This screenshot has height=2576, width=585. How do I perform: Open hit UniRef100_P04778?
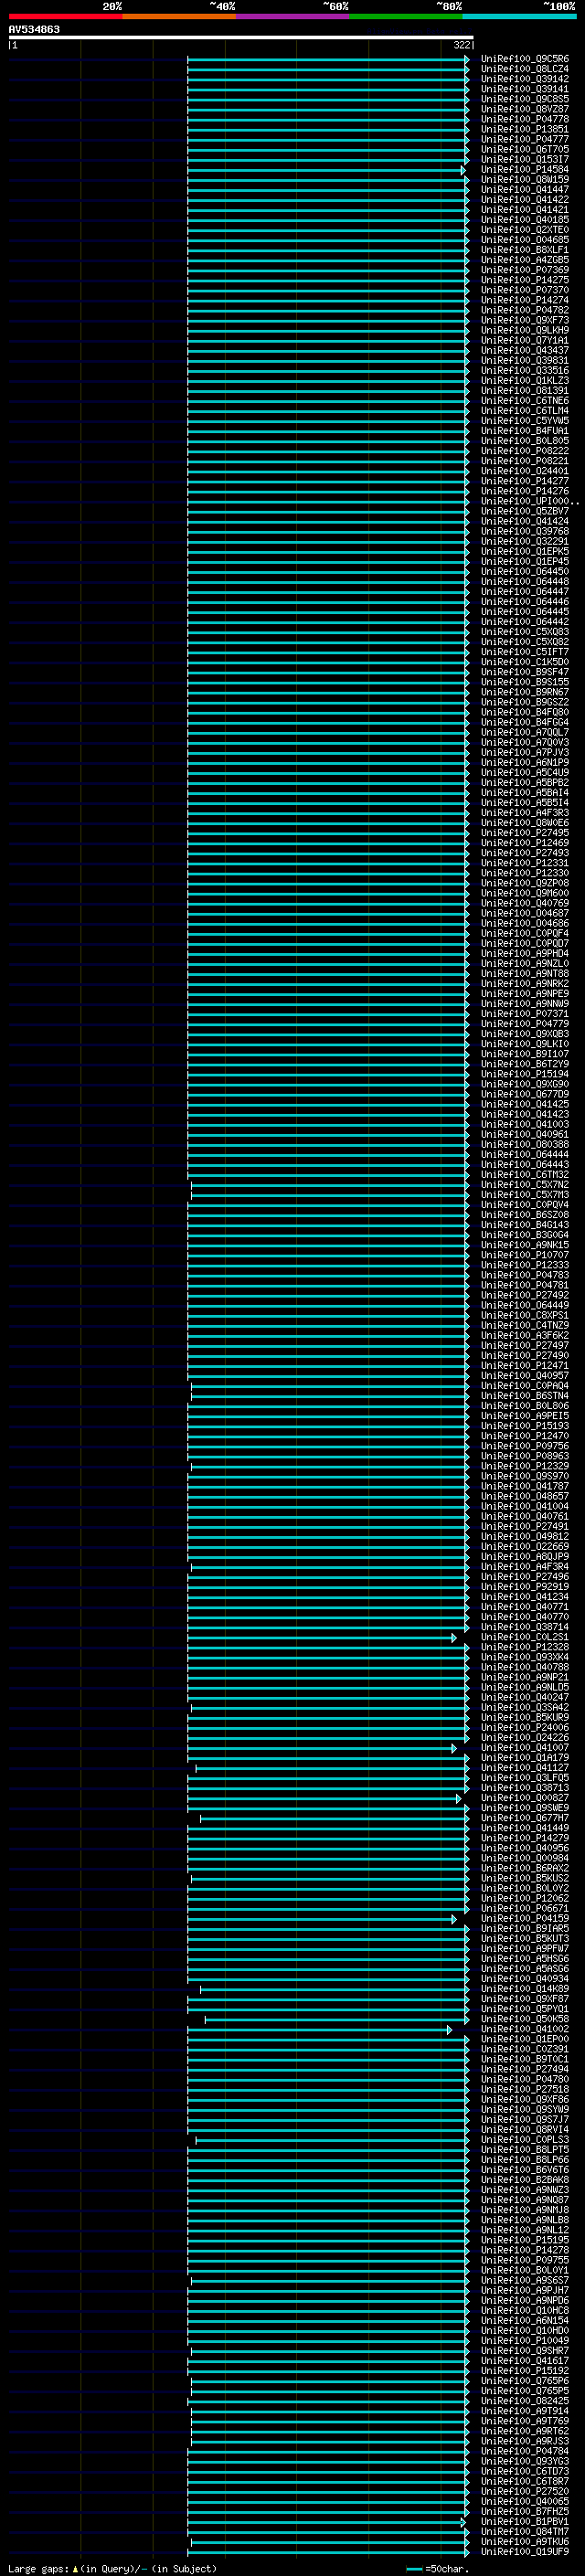pyautogui.click(x=525, y=119)
